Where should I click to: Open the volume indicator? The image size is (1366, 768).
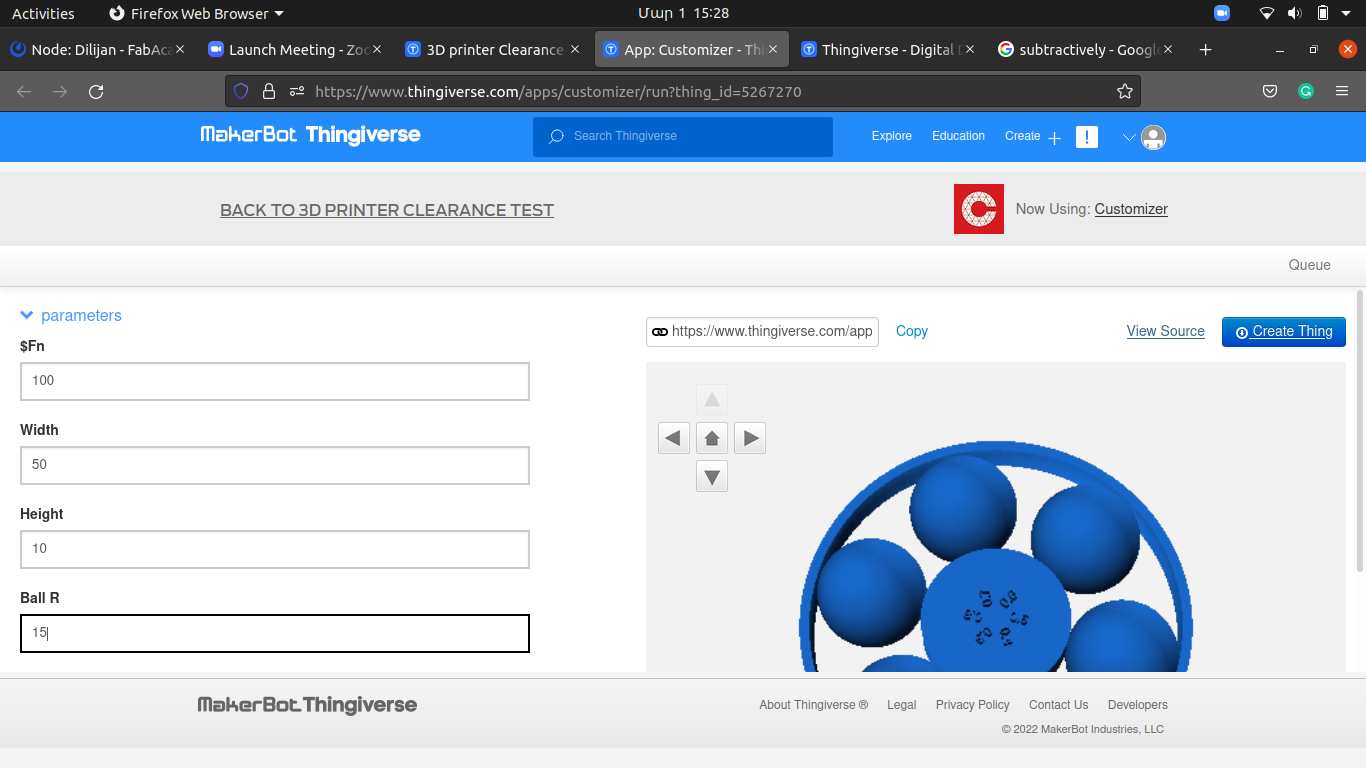pyautogui.click(x=1295, y=13)
